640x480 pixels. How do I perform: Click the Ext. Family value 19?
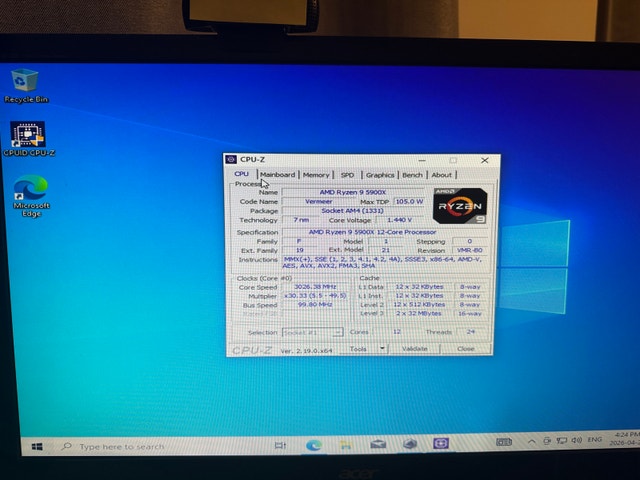coord(300,250)
